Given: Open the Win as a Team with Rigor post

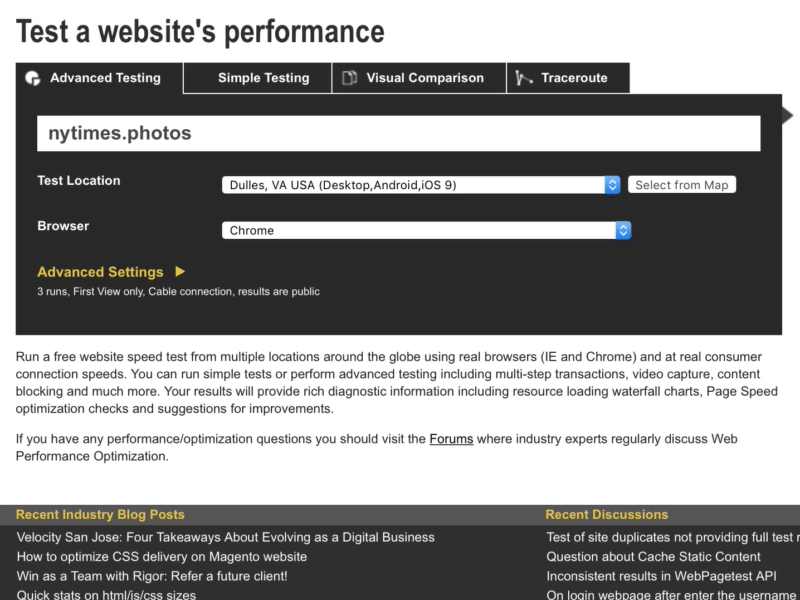Looking at the screenshot, I should click(x=152, y=576).
